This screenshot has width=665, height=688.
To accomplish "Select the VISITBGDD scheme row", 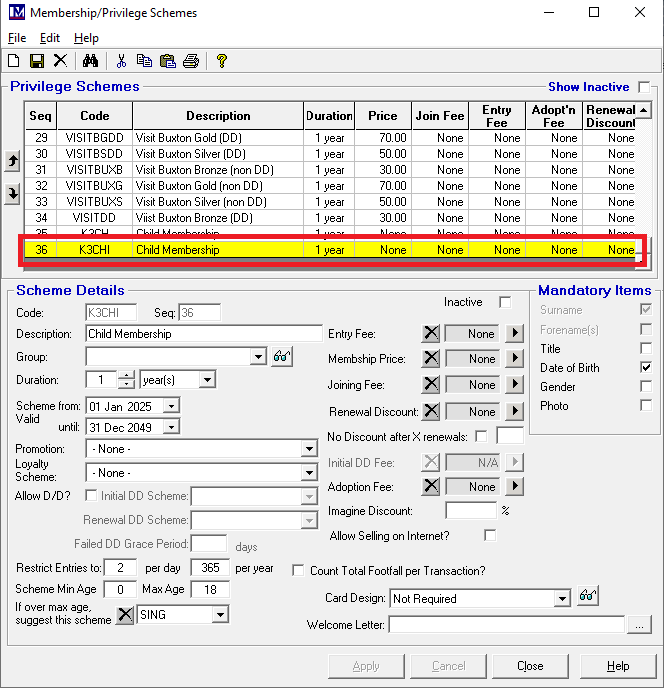I will point(330,138).
